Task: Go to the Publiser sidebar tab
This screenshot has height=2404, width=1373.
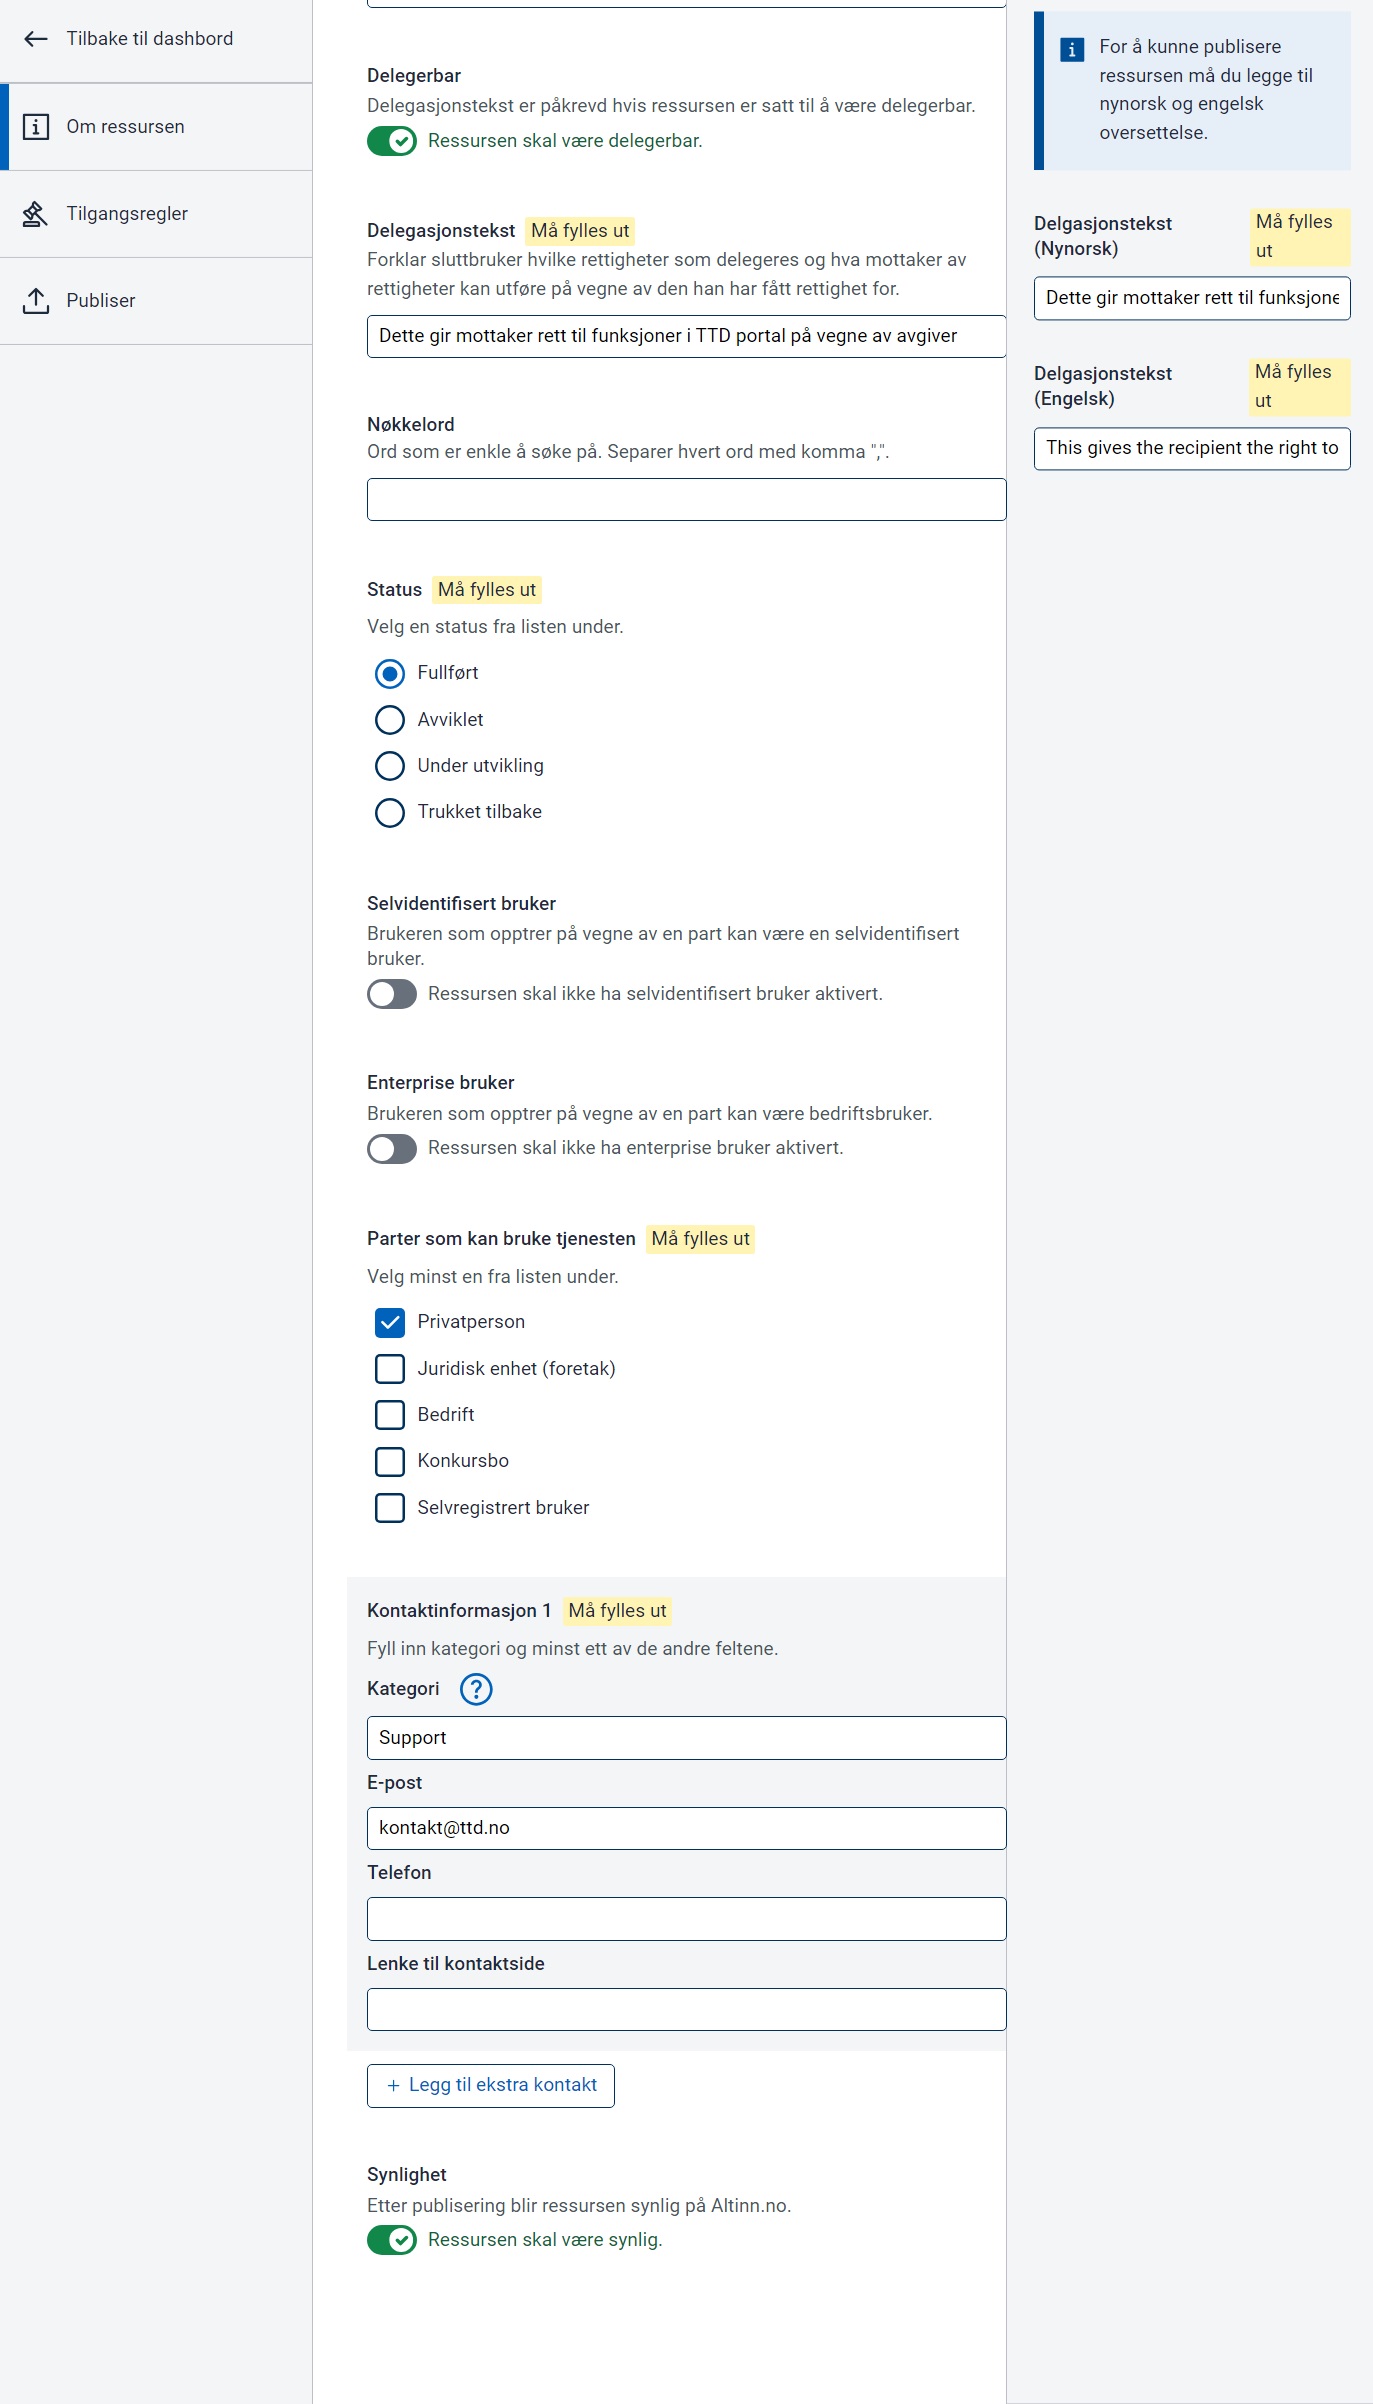Action: point(101,301)
